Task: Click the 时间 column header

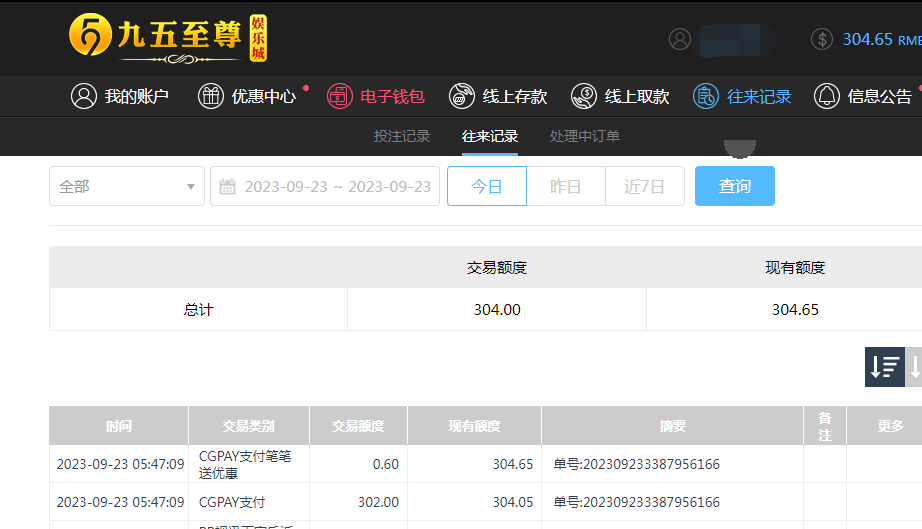Action: click(119, 426)
